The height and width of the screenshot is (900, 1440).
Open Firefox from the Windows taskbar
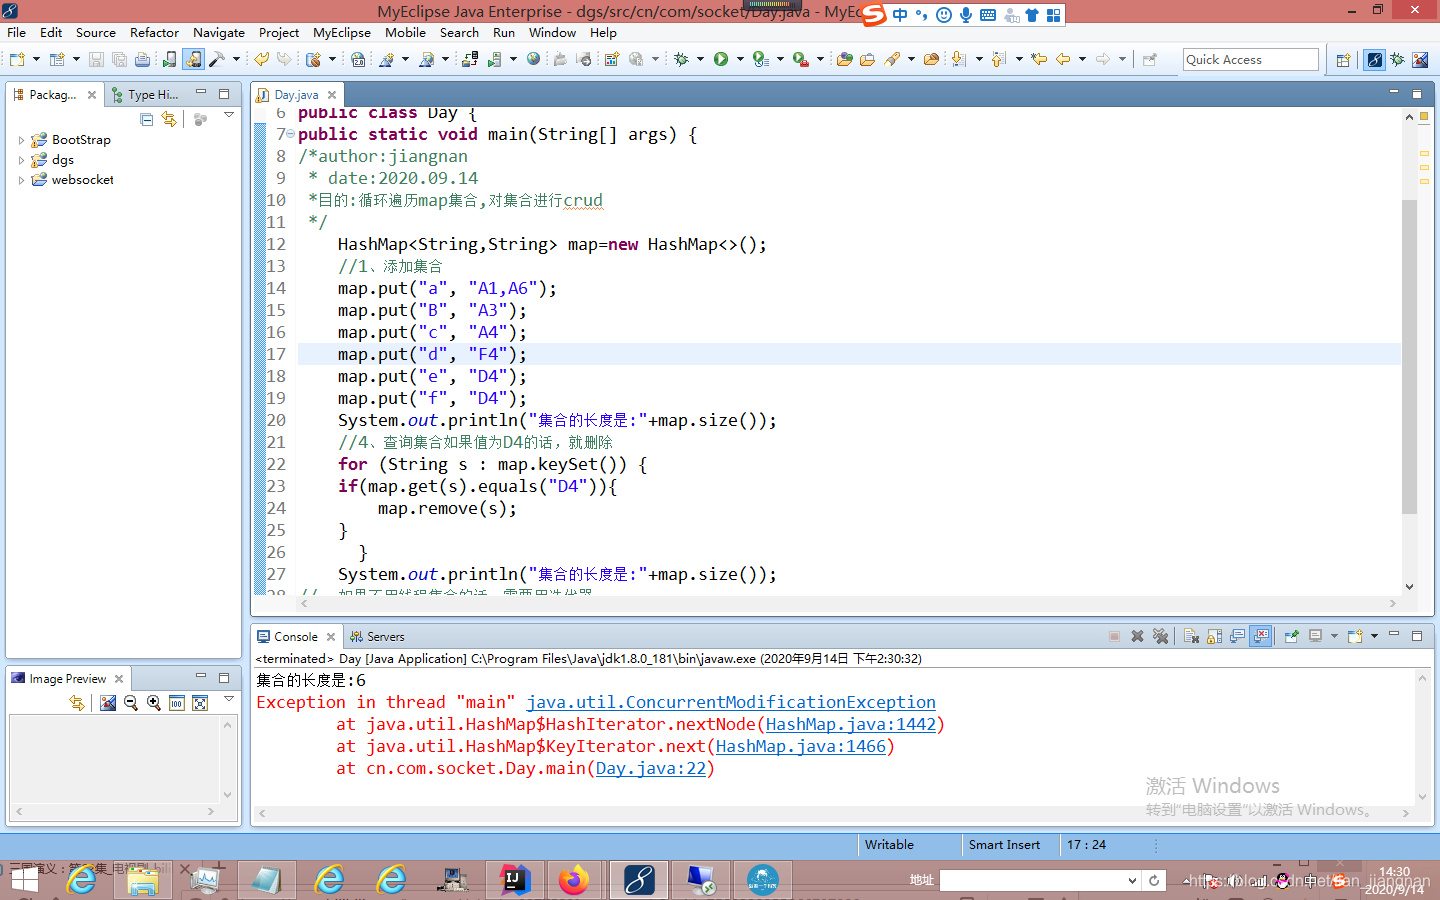(x=574, y=880)
